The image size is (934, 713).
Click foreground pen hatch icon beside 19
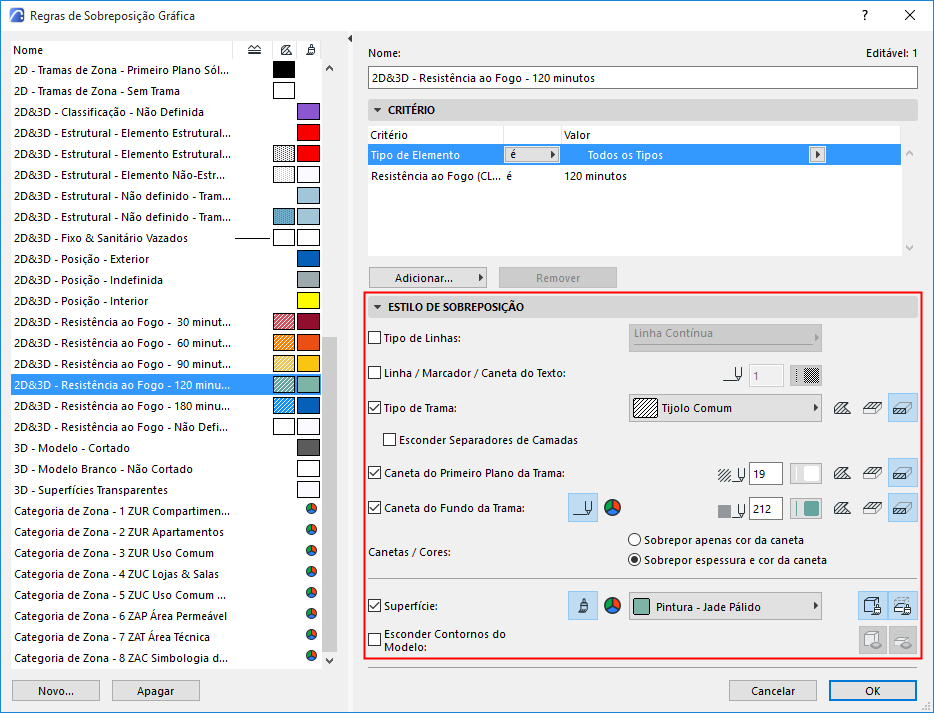point(731,474)
